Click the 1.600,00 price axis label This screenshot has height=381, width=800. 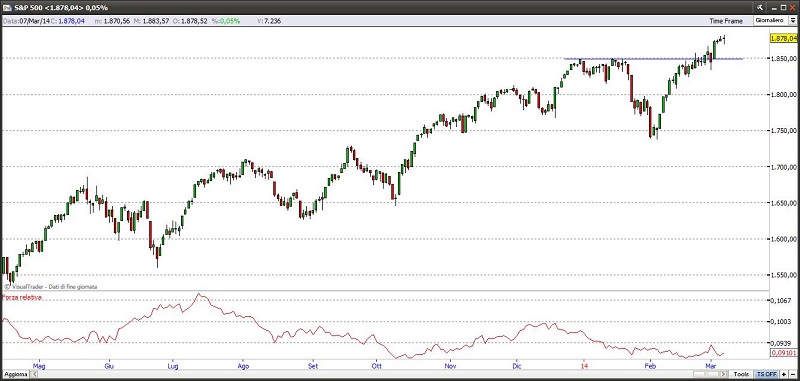(x=784, y=239)
